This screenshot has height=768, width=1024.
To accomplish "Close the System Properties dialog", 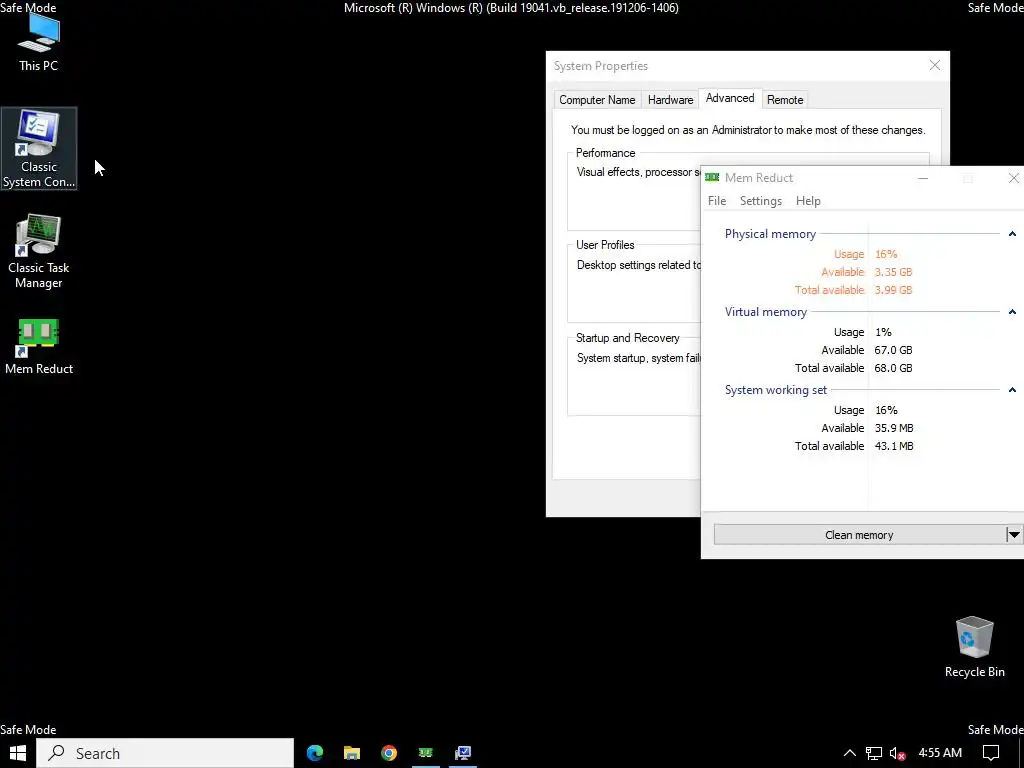I will (935, 65).
